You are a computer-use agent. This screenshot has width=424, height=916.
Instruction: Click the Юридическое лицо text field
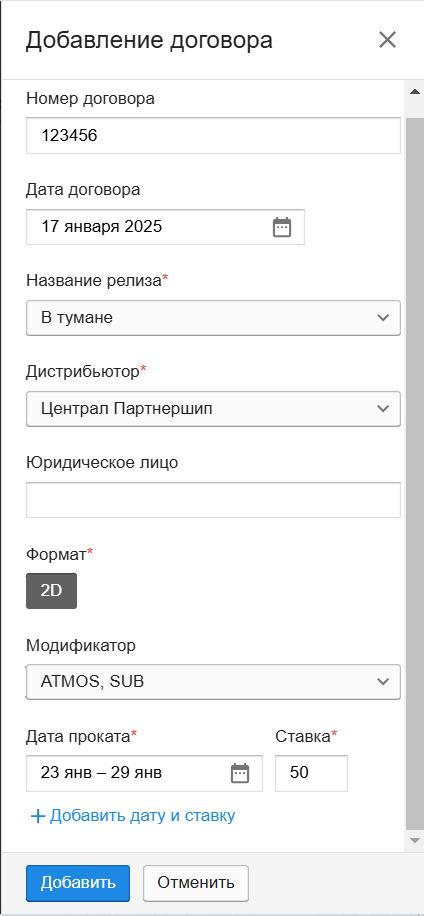click(213, 499)
